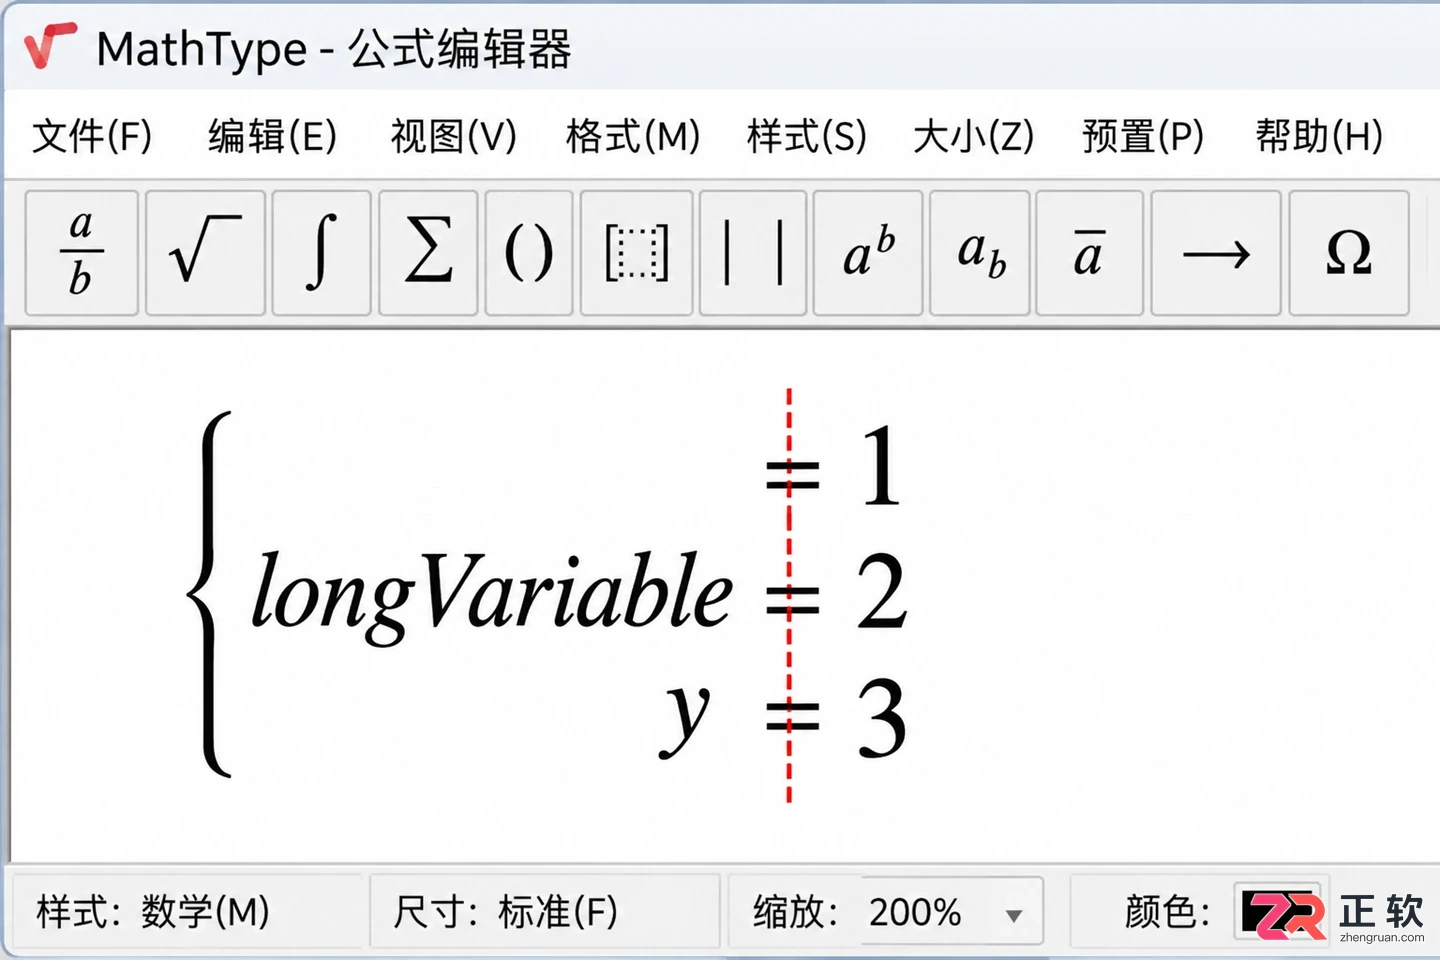The image size is (1440, 960).
Task: Insert a summation template
Action: [x=428, y=253]
